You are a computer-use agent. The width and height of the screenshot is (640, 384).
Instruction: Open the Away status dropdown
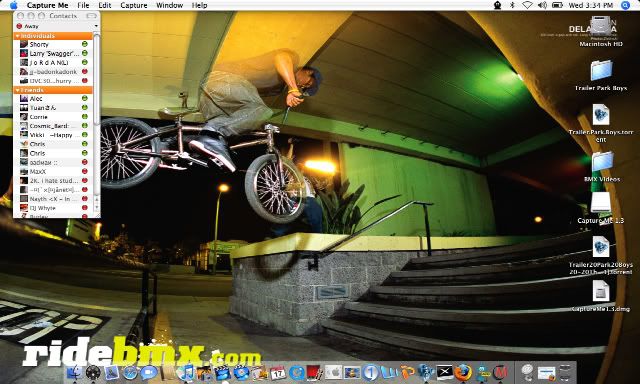(x=57, y=26)
